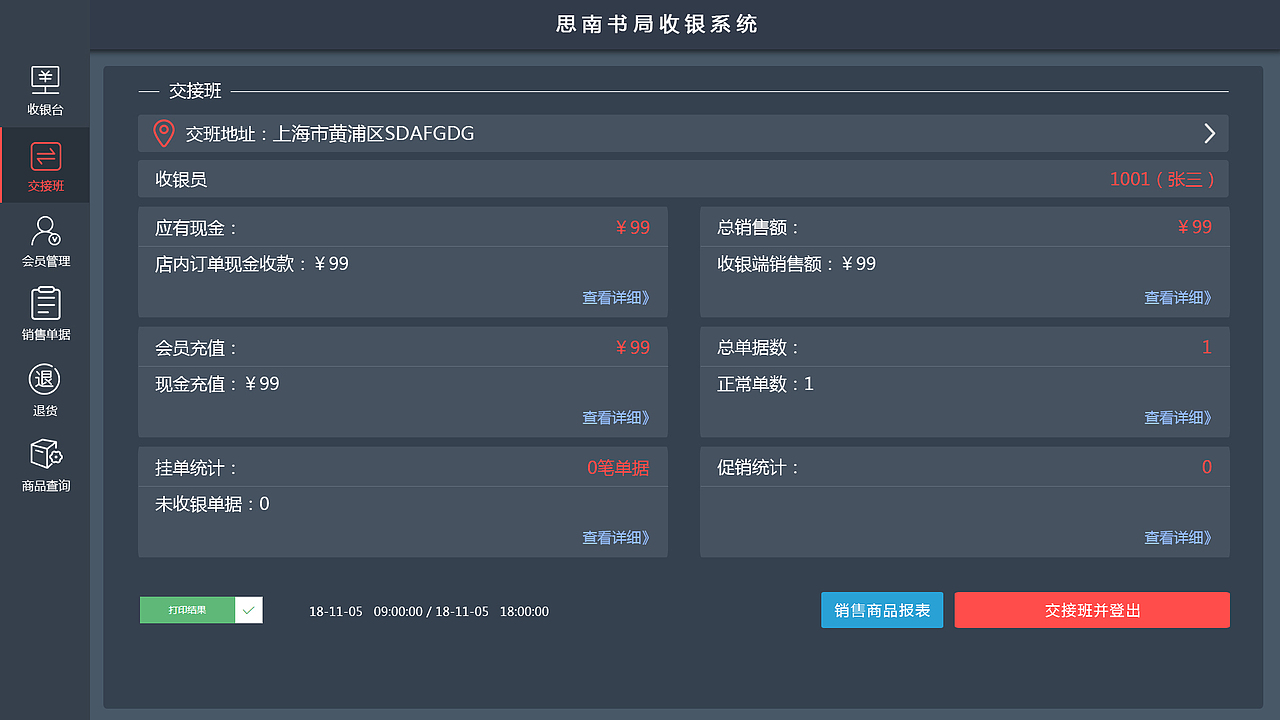
Task: Enable the print result confirmation checkbox
Action: (251, 610)
